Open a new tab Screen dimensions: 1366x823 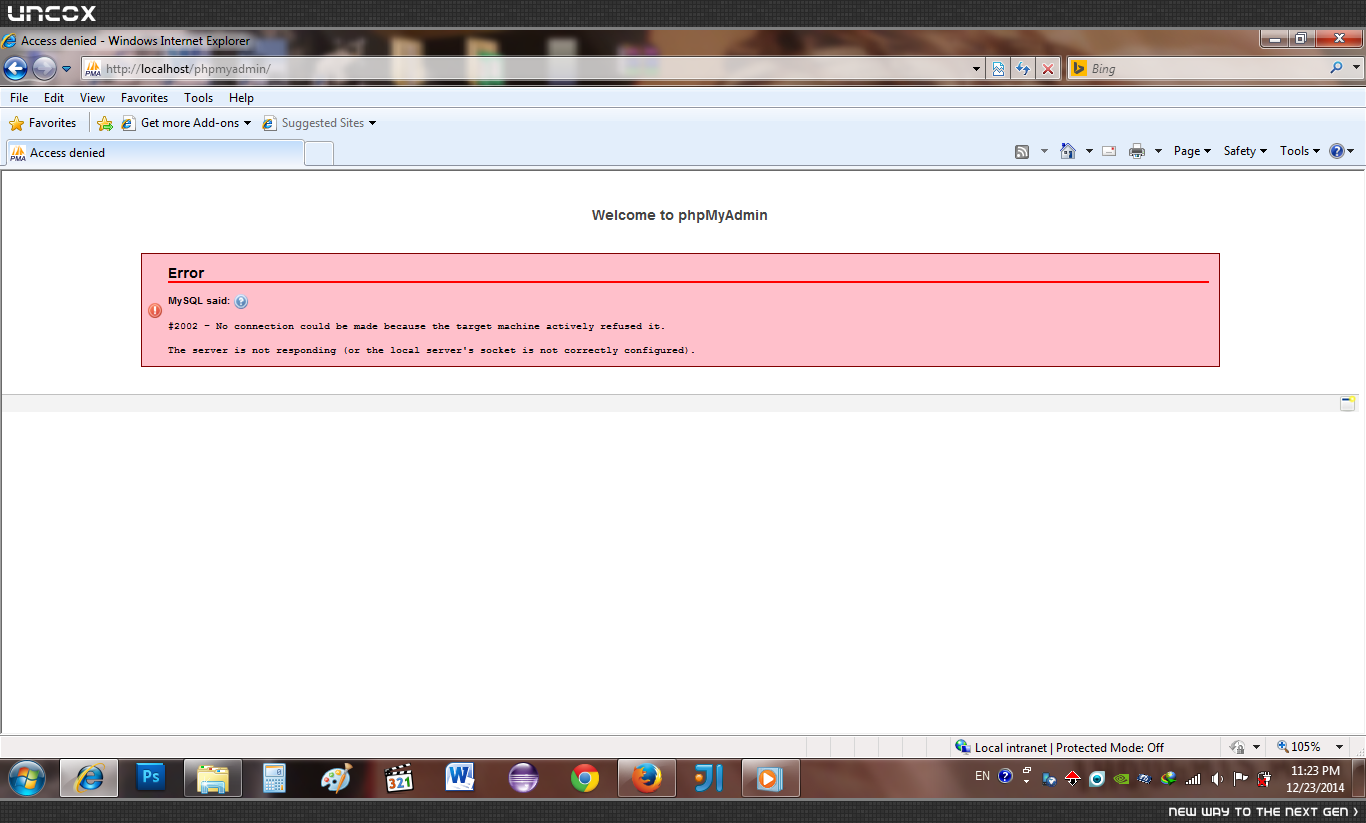[319, 154]
